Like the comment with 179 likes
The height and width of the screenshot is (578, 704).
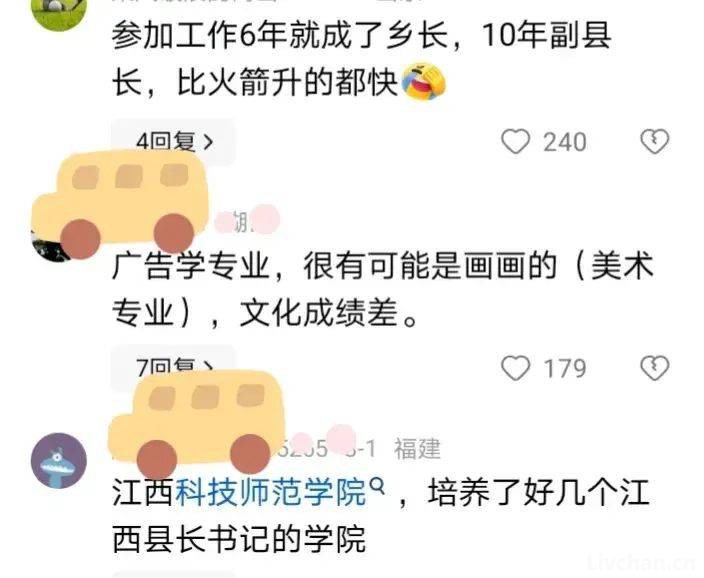coord(515,368)
